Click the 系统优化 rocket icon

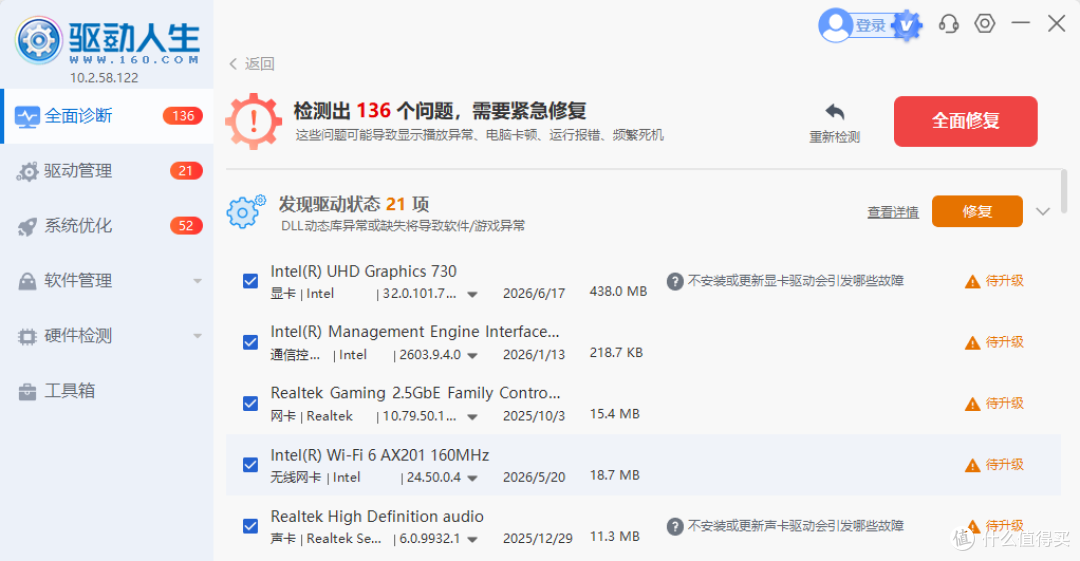(27, 227)
